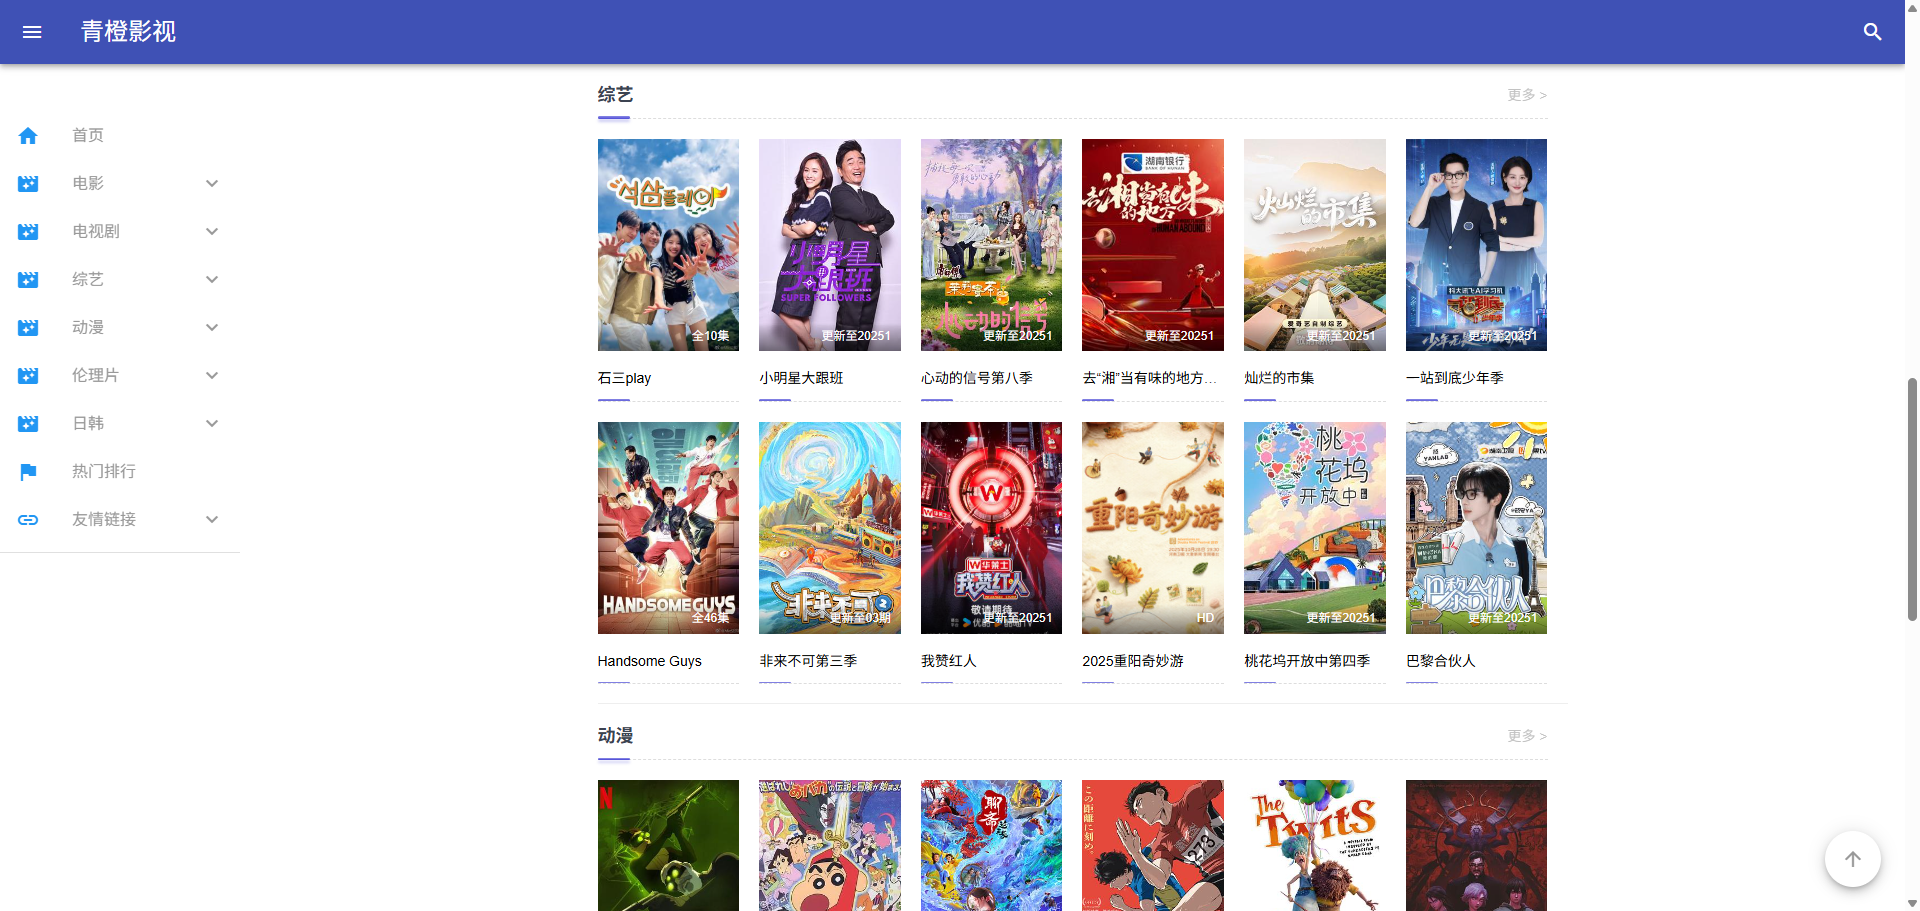
Task: Click 更多 link in 综艺 section
Action: (x=1526, y=95)
